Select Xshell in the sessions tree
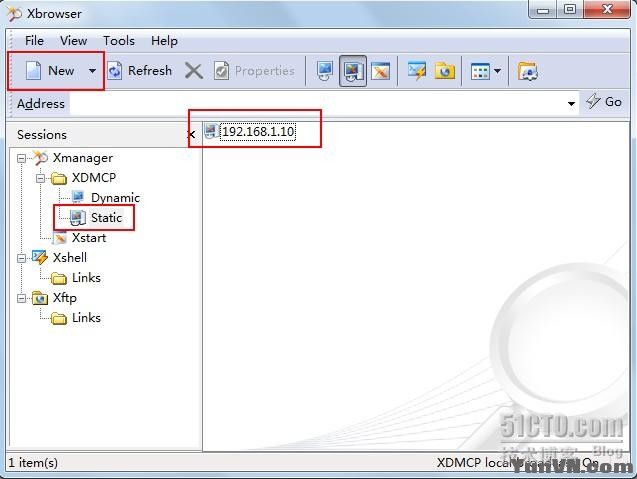This screenshot has width=637, height=479. pyautogui.click(x=70, y=258)
